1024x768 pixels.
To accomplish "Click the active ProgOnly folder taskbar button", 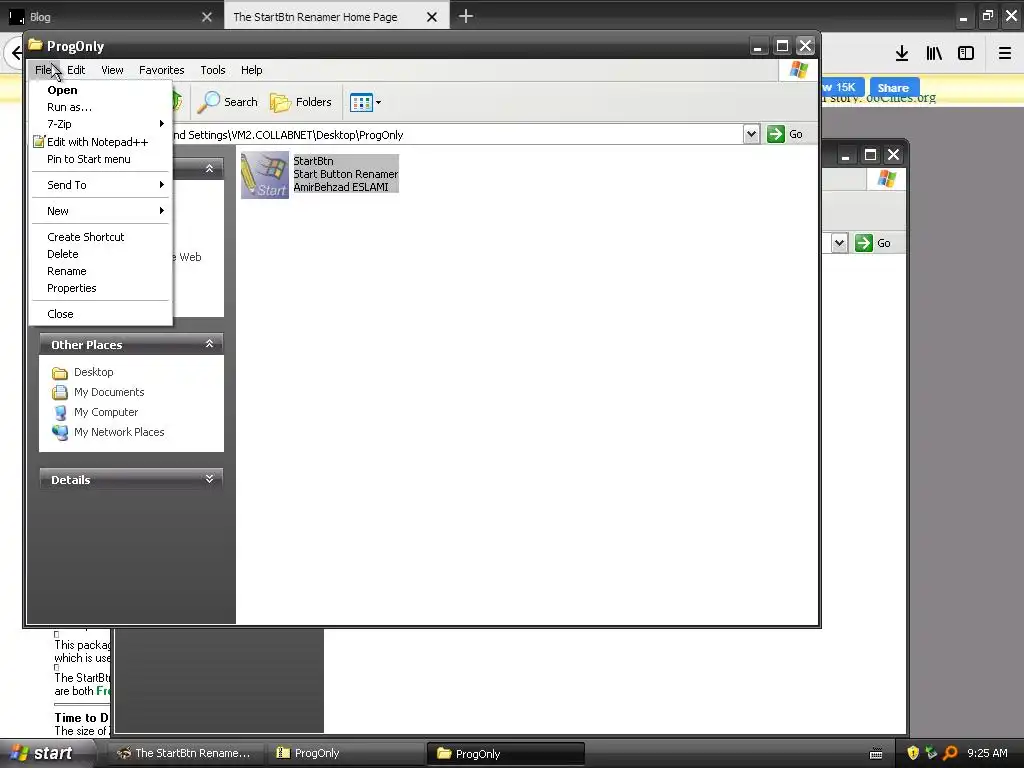I will [505, 753].
